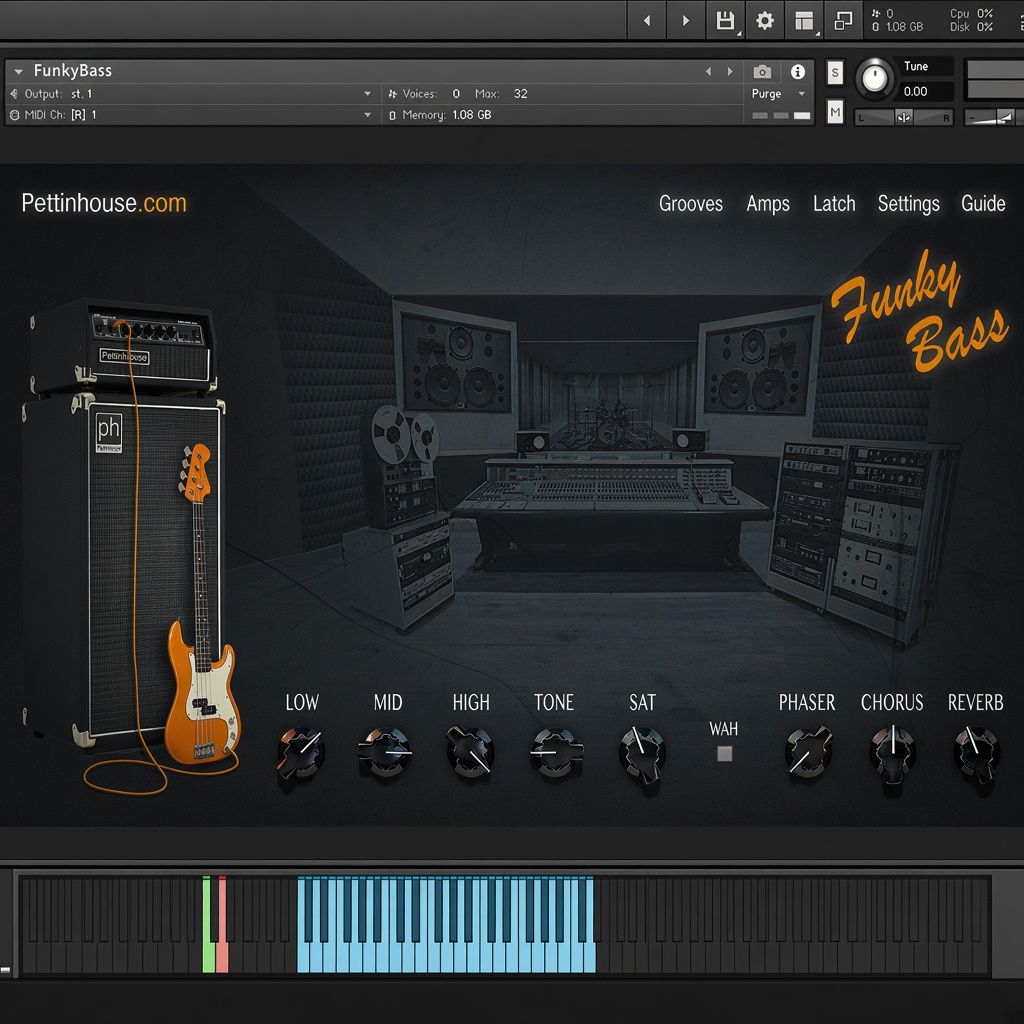This screenshot has width=1024, height=1024.
Task: Open the save (floppy disk) menu
Action: 725,21
